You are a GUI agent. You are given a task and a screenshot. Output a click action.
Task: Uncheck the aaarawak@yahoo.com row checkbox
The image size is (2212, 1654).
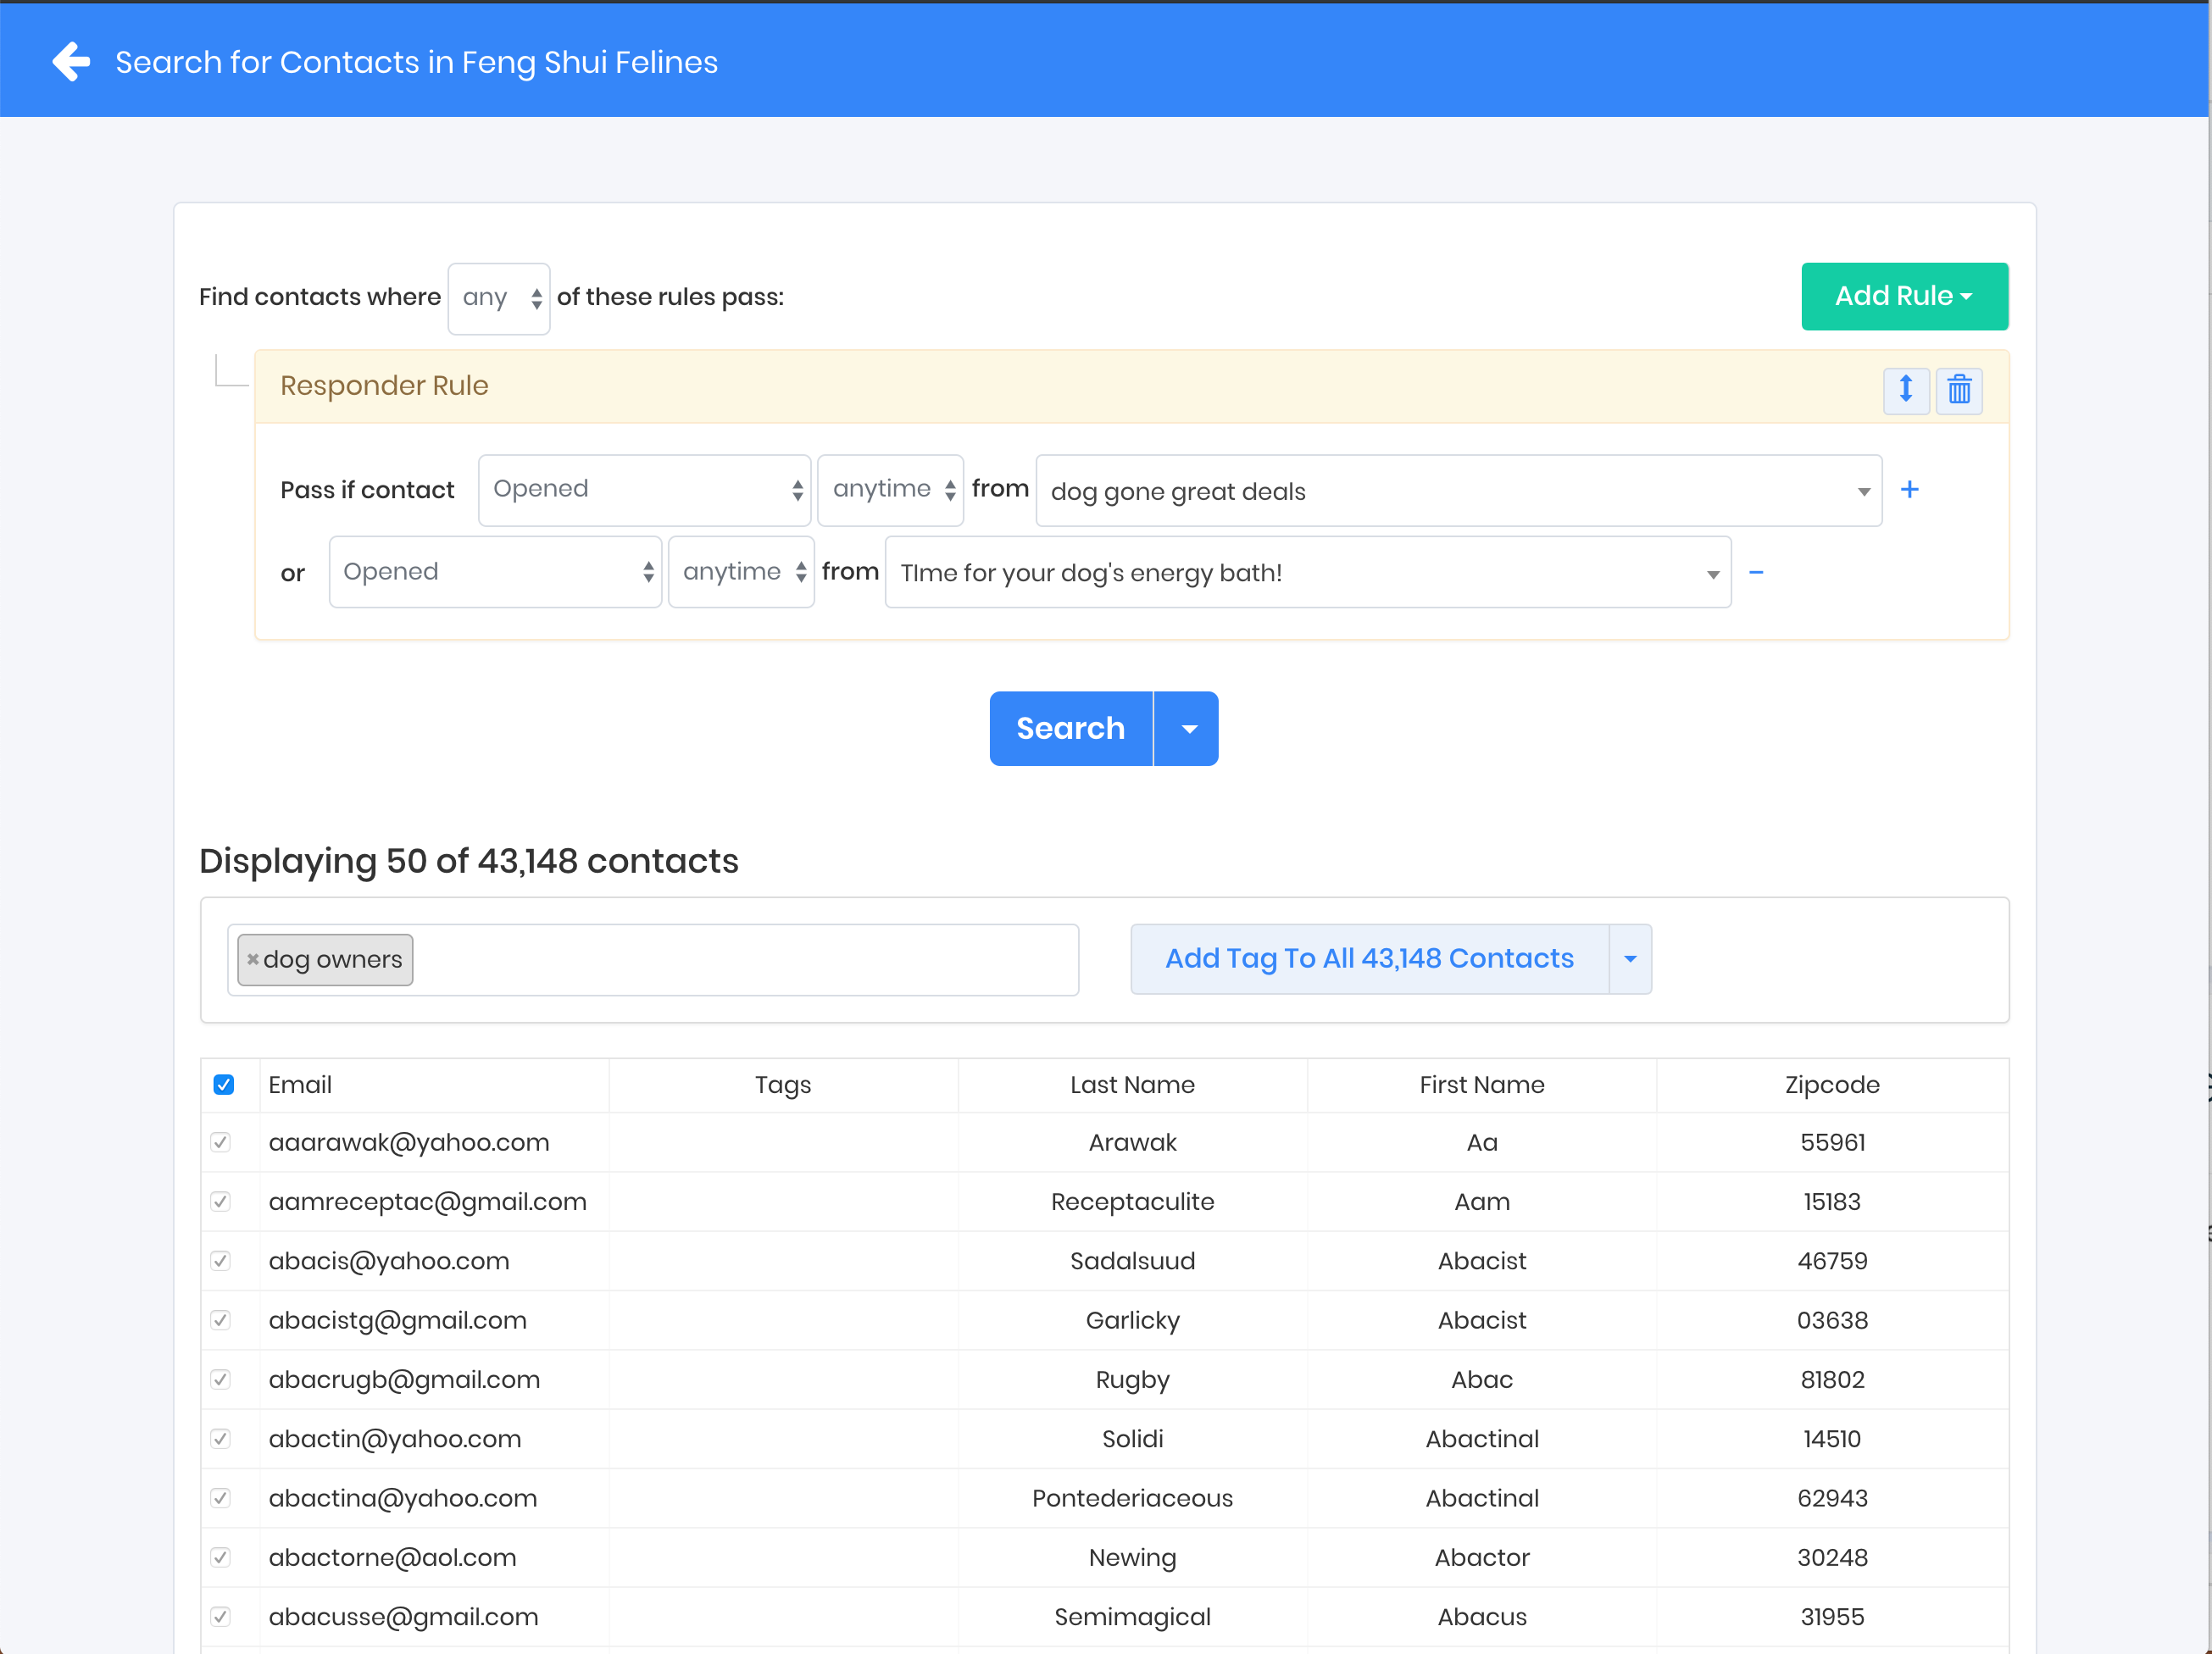pos(221,1143)
